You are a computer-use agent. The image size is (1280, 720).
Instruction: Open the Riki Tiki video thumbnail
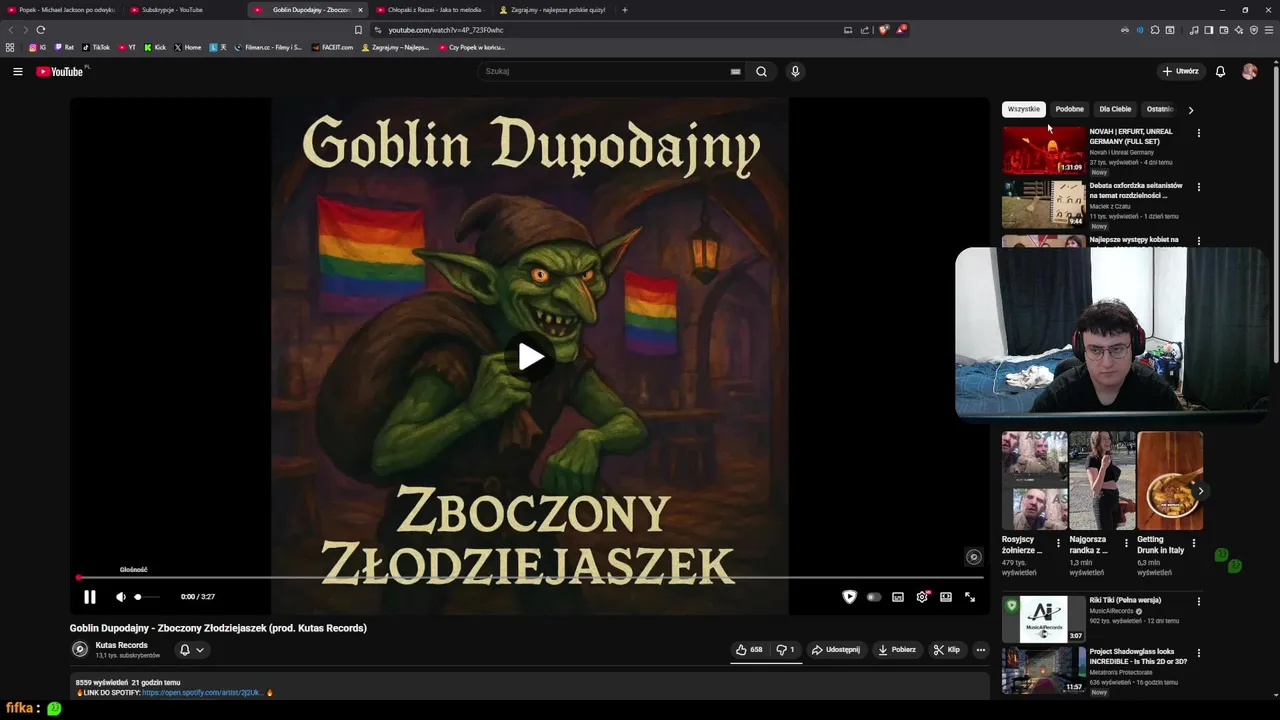tap(1043, 619)
